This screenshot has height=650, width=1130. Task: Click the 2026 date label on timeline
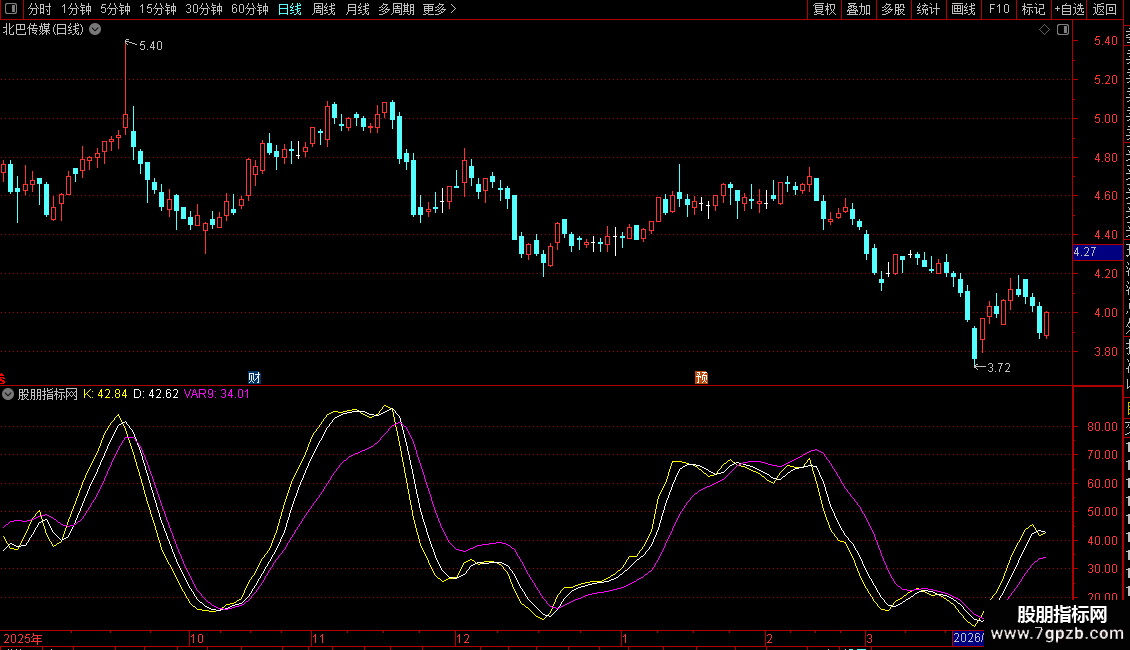pos(968,638)
